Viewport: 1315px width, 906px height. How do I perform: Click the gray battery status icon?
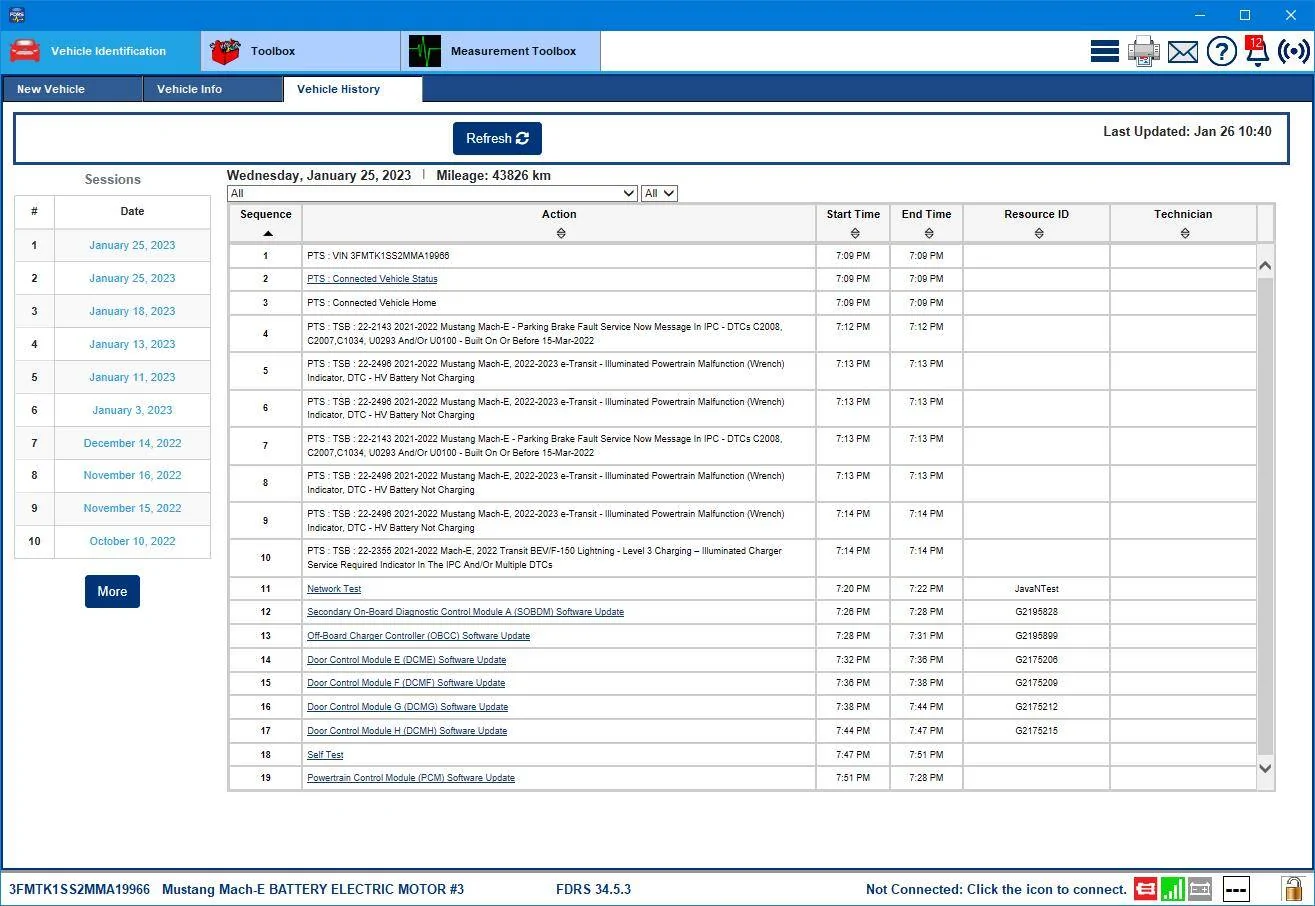click(1200, 888)
